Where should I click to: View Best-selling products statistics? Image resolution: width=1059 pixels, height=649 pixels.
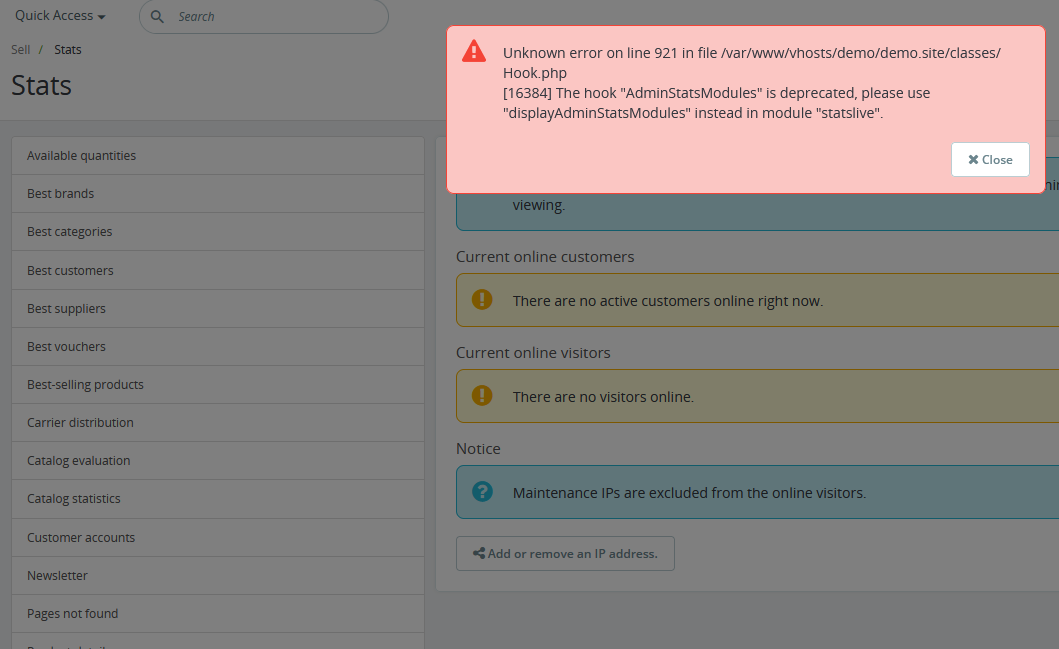point(85,384)
